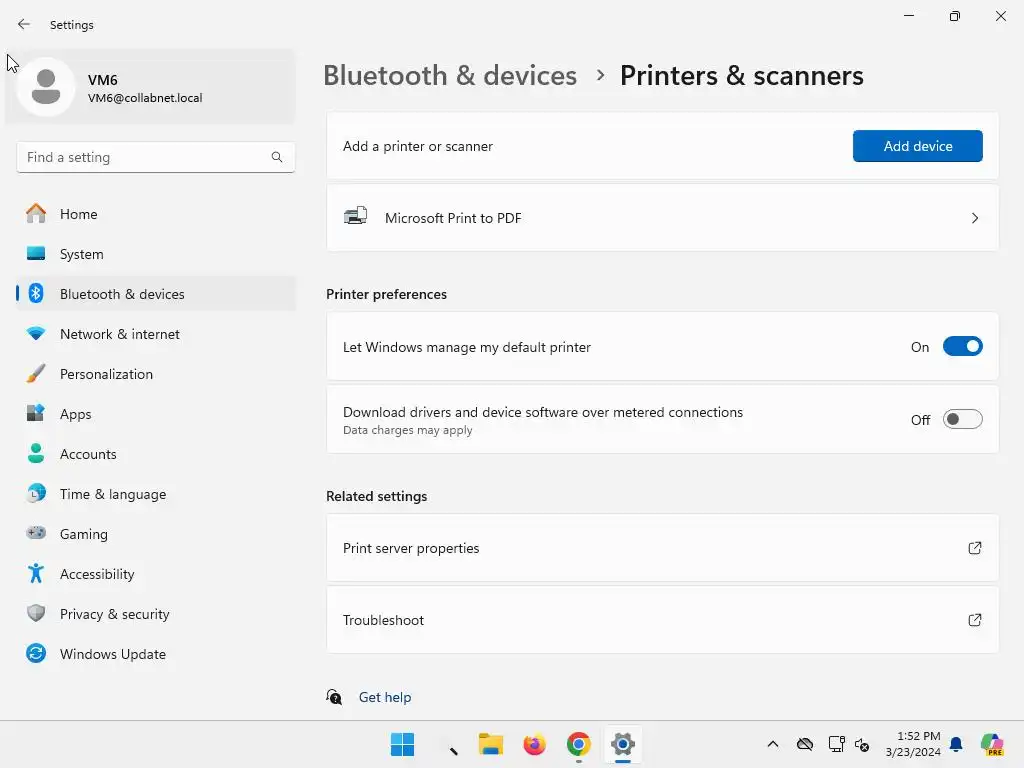The width and height of the screenshot is (1024, 768).
Task: Click the network display tray icon
Action: (836, 744)
